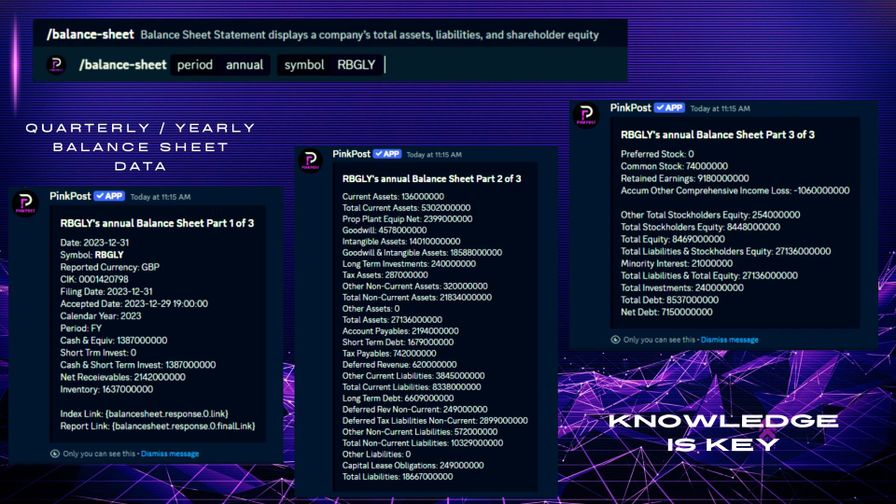Click 'Capital Lease Obligations: 249000000' line
Screen dimensions: 896x504
413,466
